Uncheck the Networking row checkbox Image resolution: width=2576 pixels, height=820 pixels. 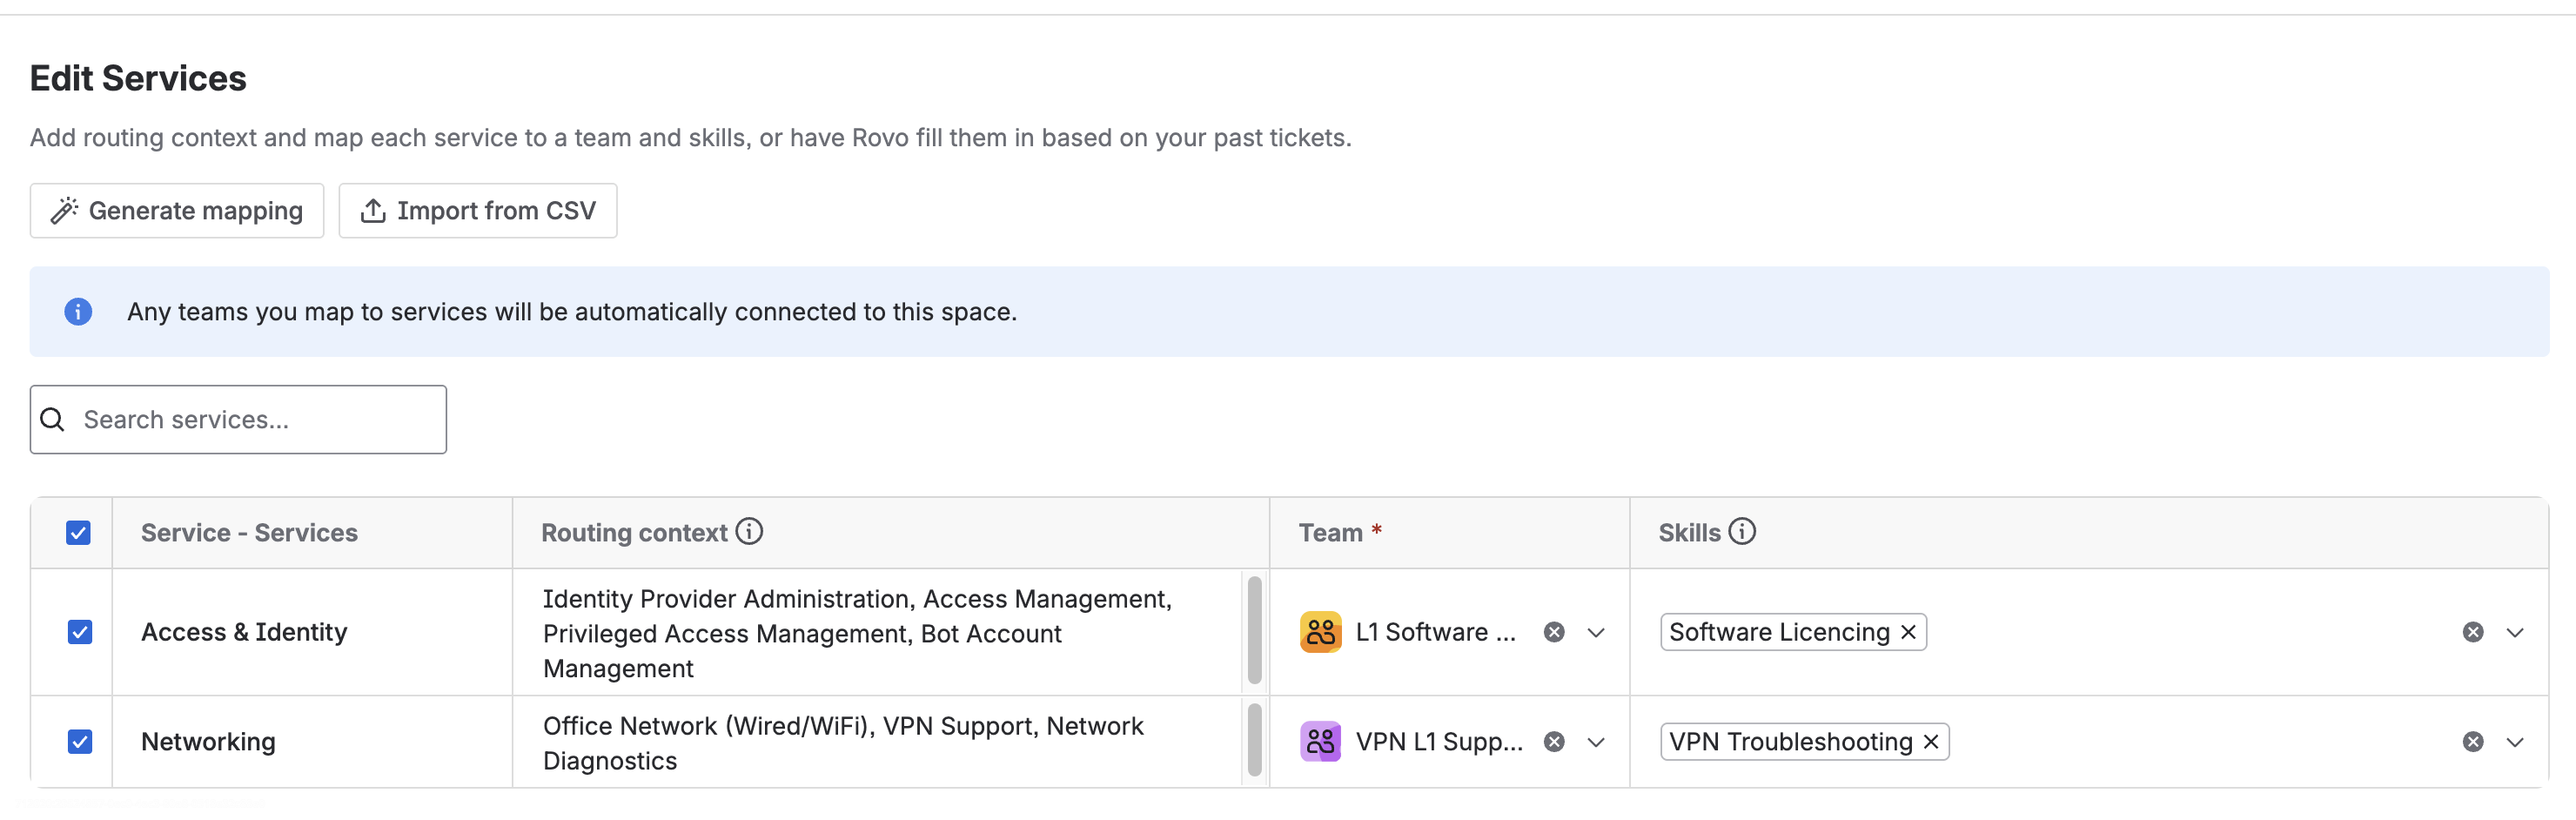point(79,742)
